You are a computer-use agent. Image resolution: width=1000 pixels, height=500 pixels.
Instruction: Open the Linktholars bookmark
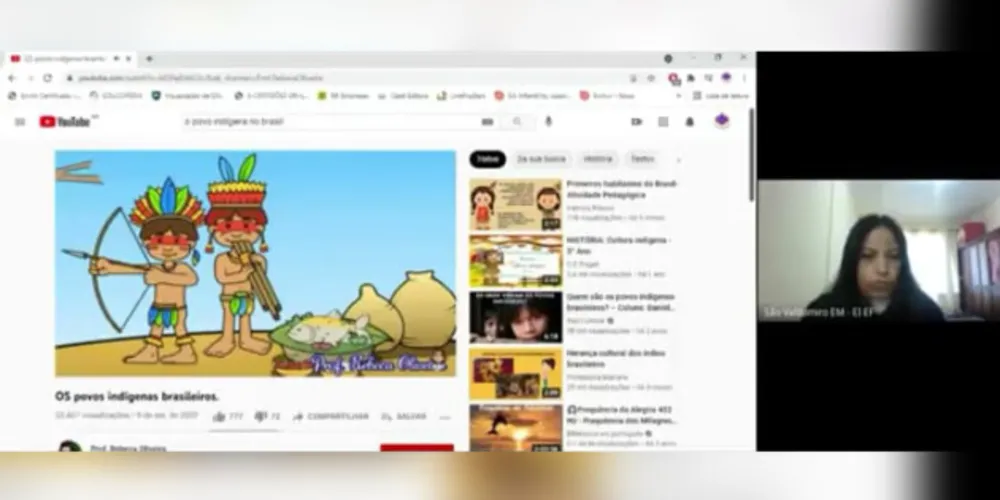[x=461, y=96]
